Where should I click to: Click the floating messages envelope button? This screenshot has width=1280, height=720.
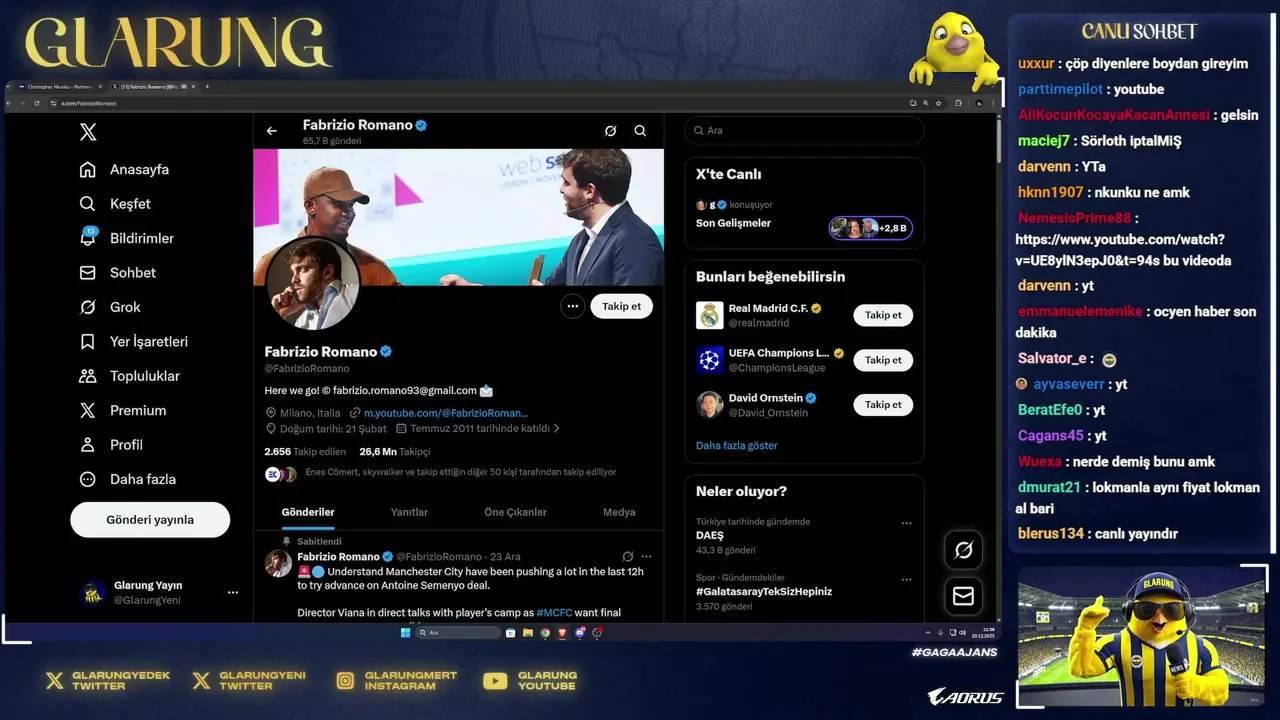(964, 596)
